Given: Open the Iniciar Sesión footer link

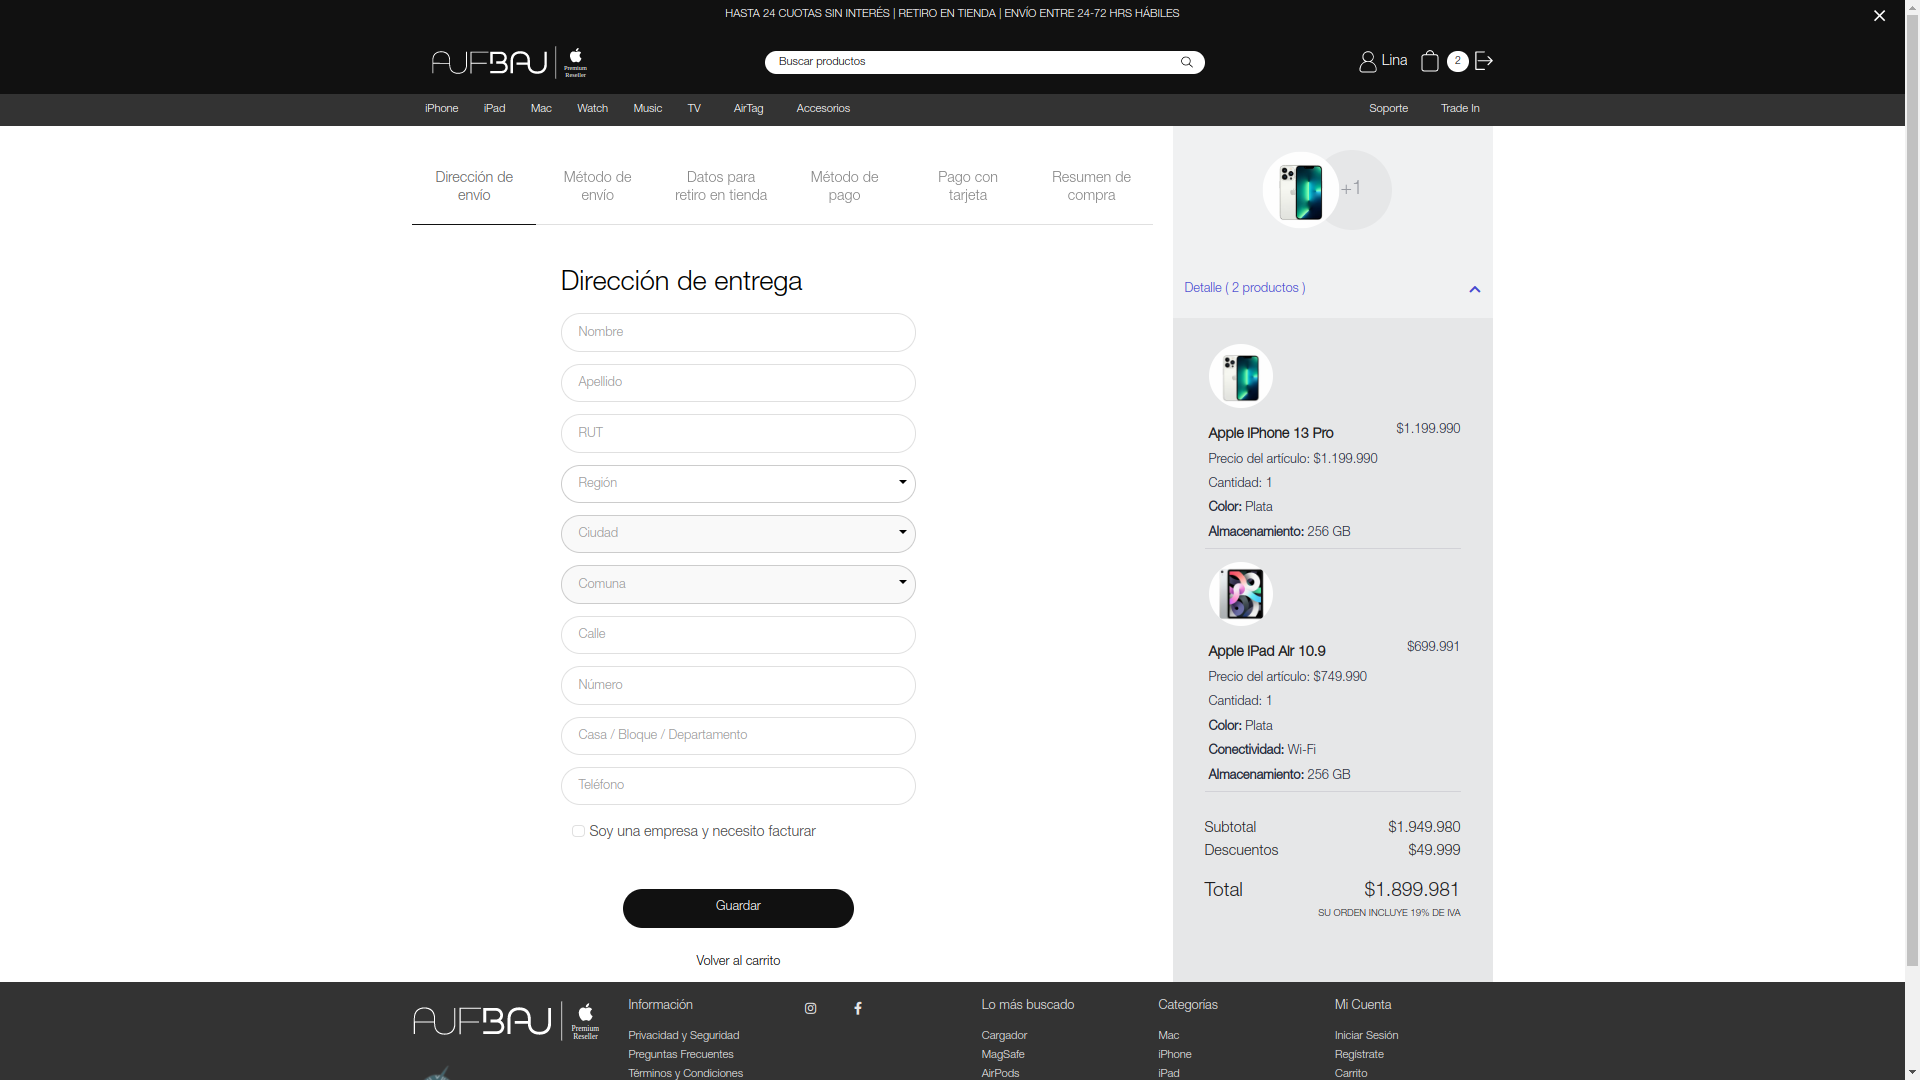Looking at the screenshot, I should (x=1366, y=1035).
